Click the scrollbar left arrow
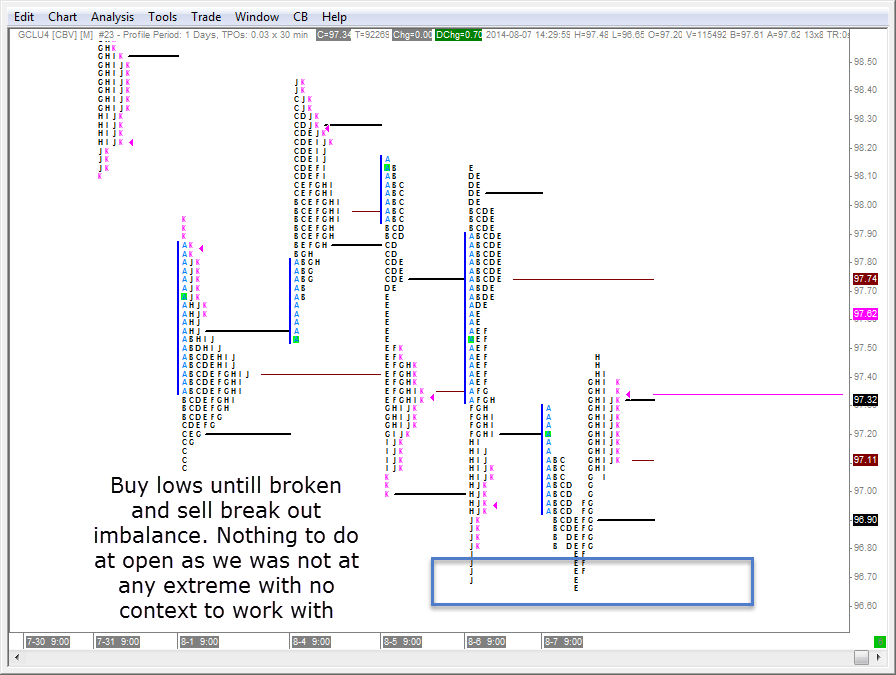 pyautogui.click(x=17, y=657)
